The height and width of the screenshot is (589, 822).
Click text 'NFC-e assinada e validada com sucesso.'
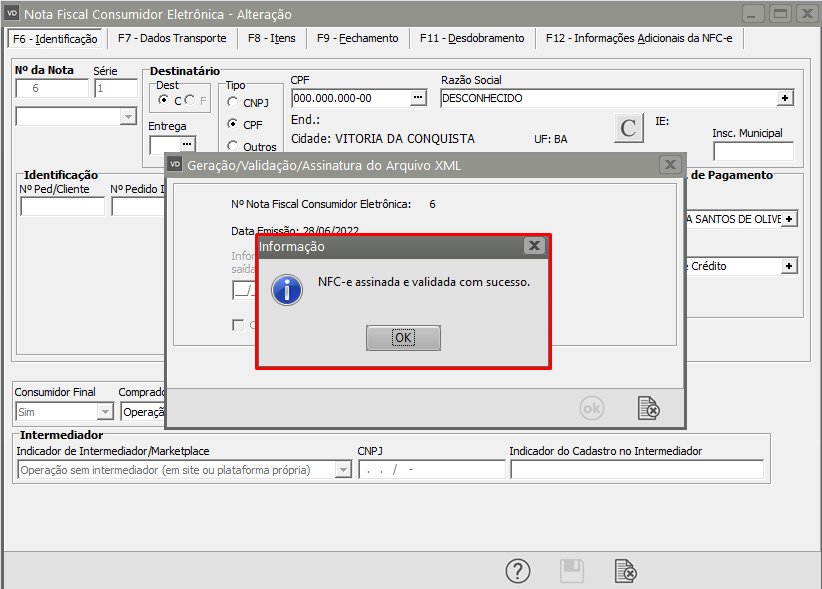point(424,282)
